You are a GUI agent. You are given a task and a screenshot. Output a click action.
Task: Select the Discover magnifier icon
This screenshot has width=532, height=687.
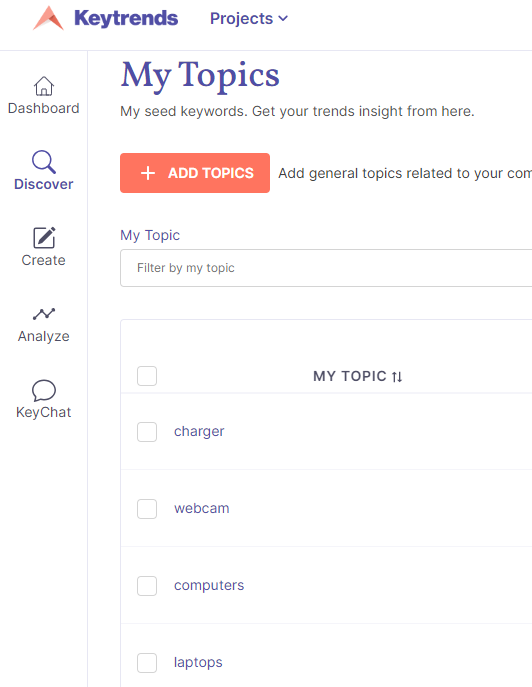44,162
